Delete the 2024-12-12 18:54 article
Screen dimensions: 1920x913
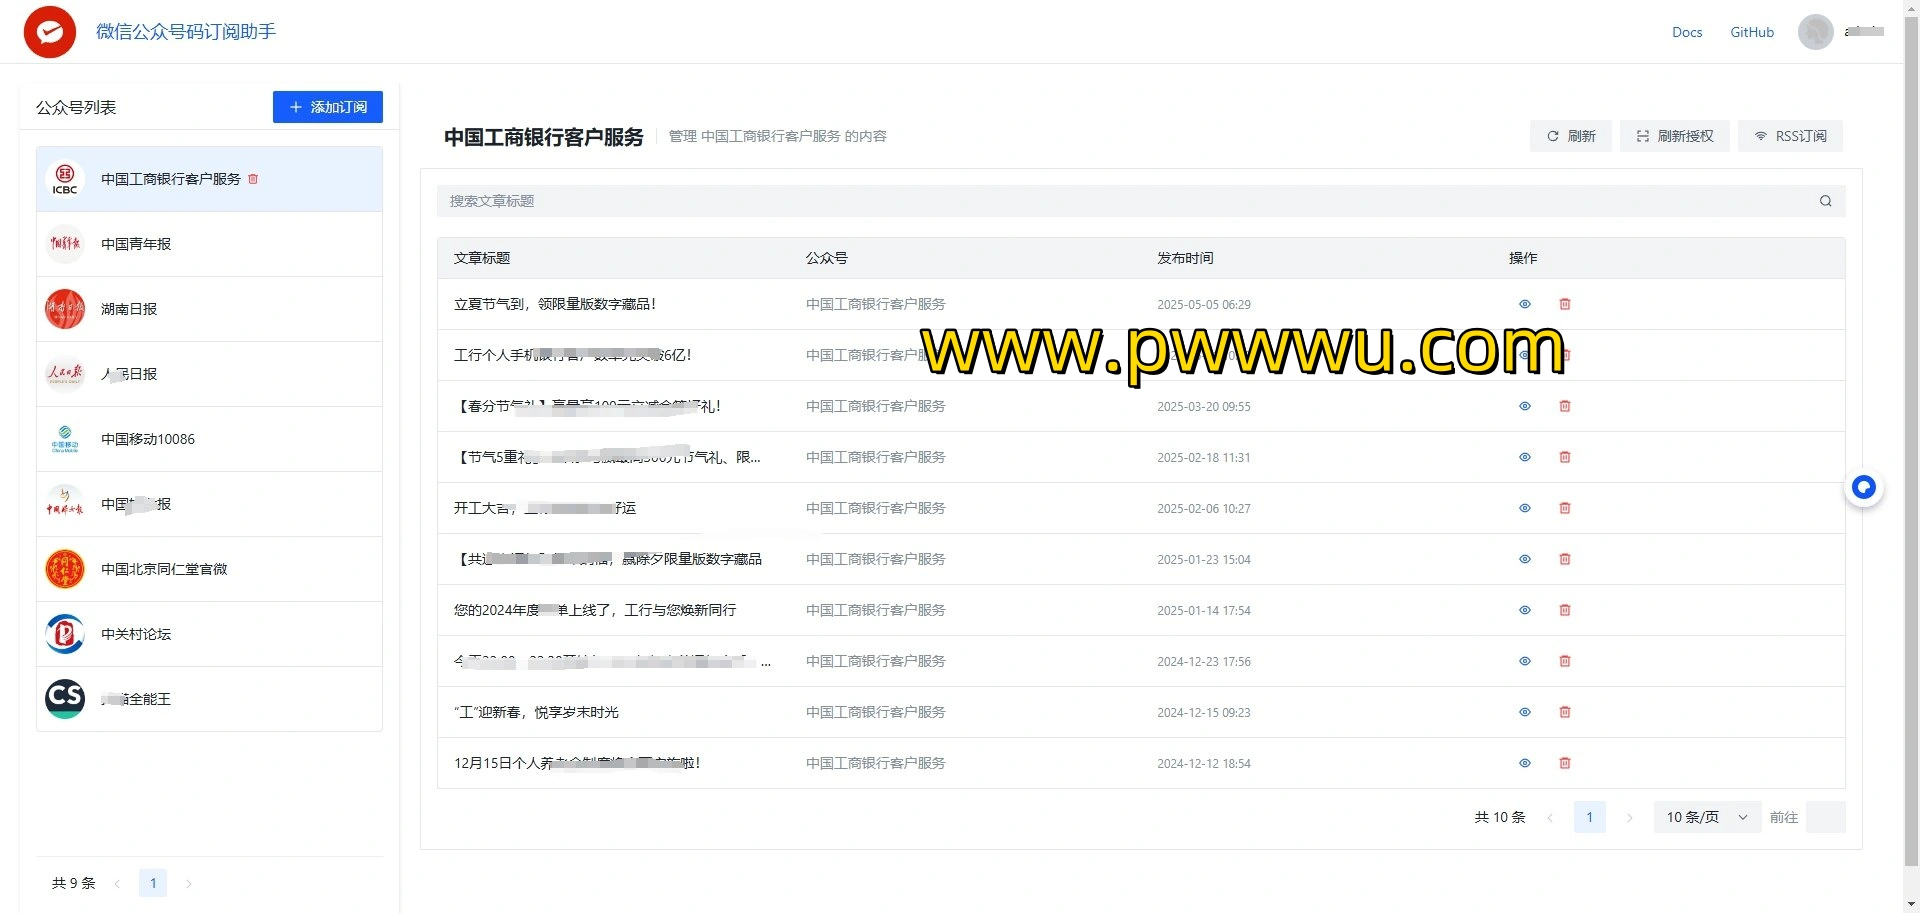[1565, 763]
